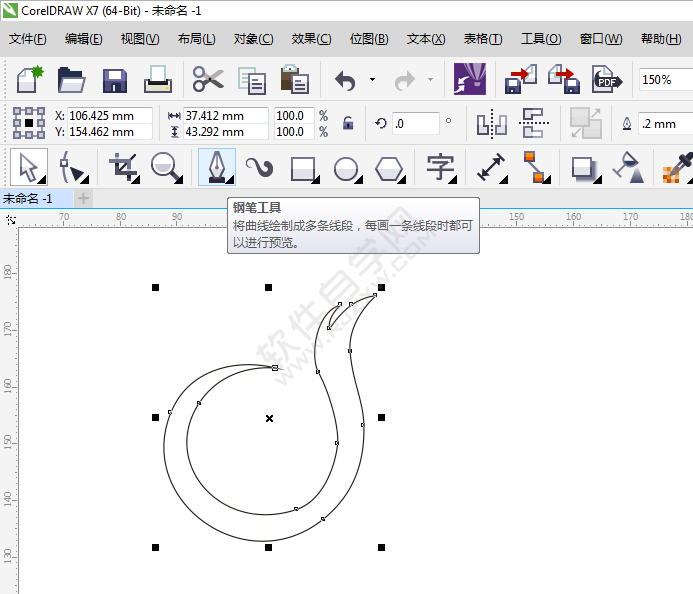Choose the Text tool

(440, 167)
